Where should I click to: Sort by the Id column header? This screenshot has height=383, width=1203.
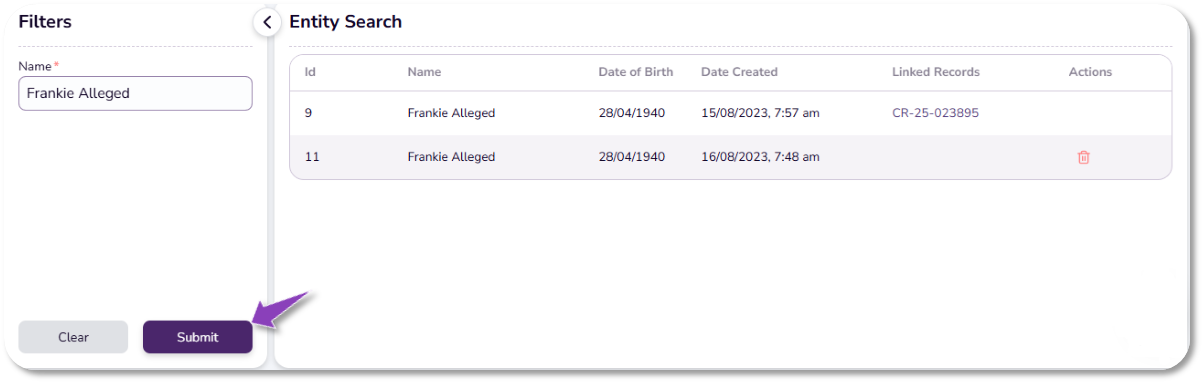click(x=310, y=72)
